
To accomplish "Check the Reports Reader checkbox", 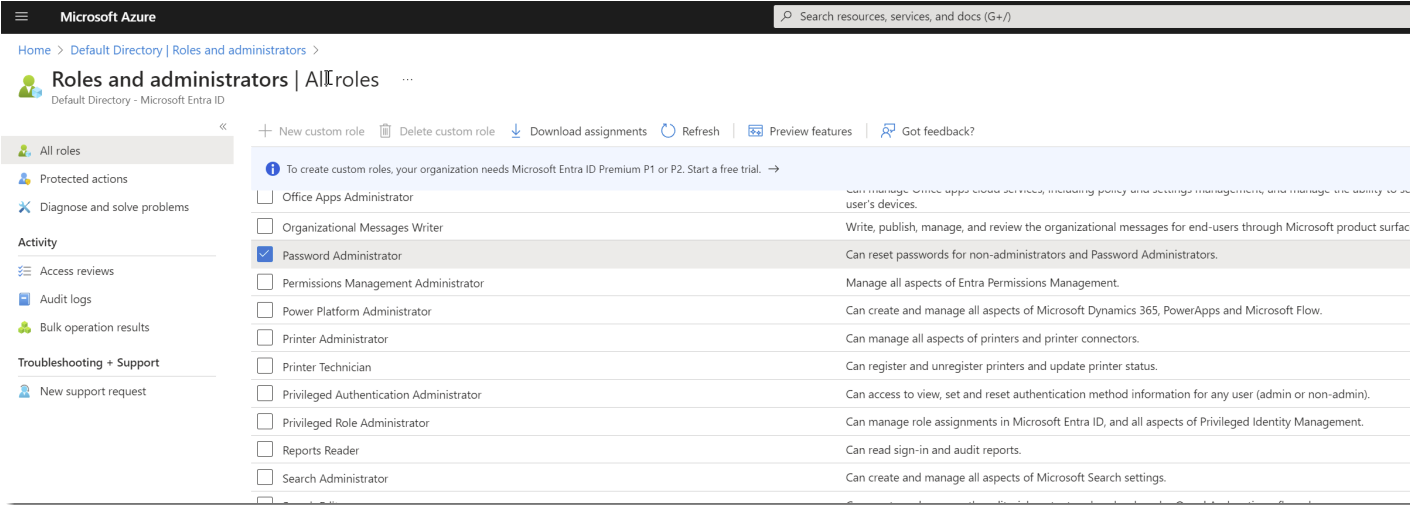I will tap(265, 451).
